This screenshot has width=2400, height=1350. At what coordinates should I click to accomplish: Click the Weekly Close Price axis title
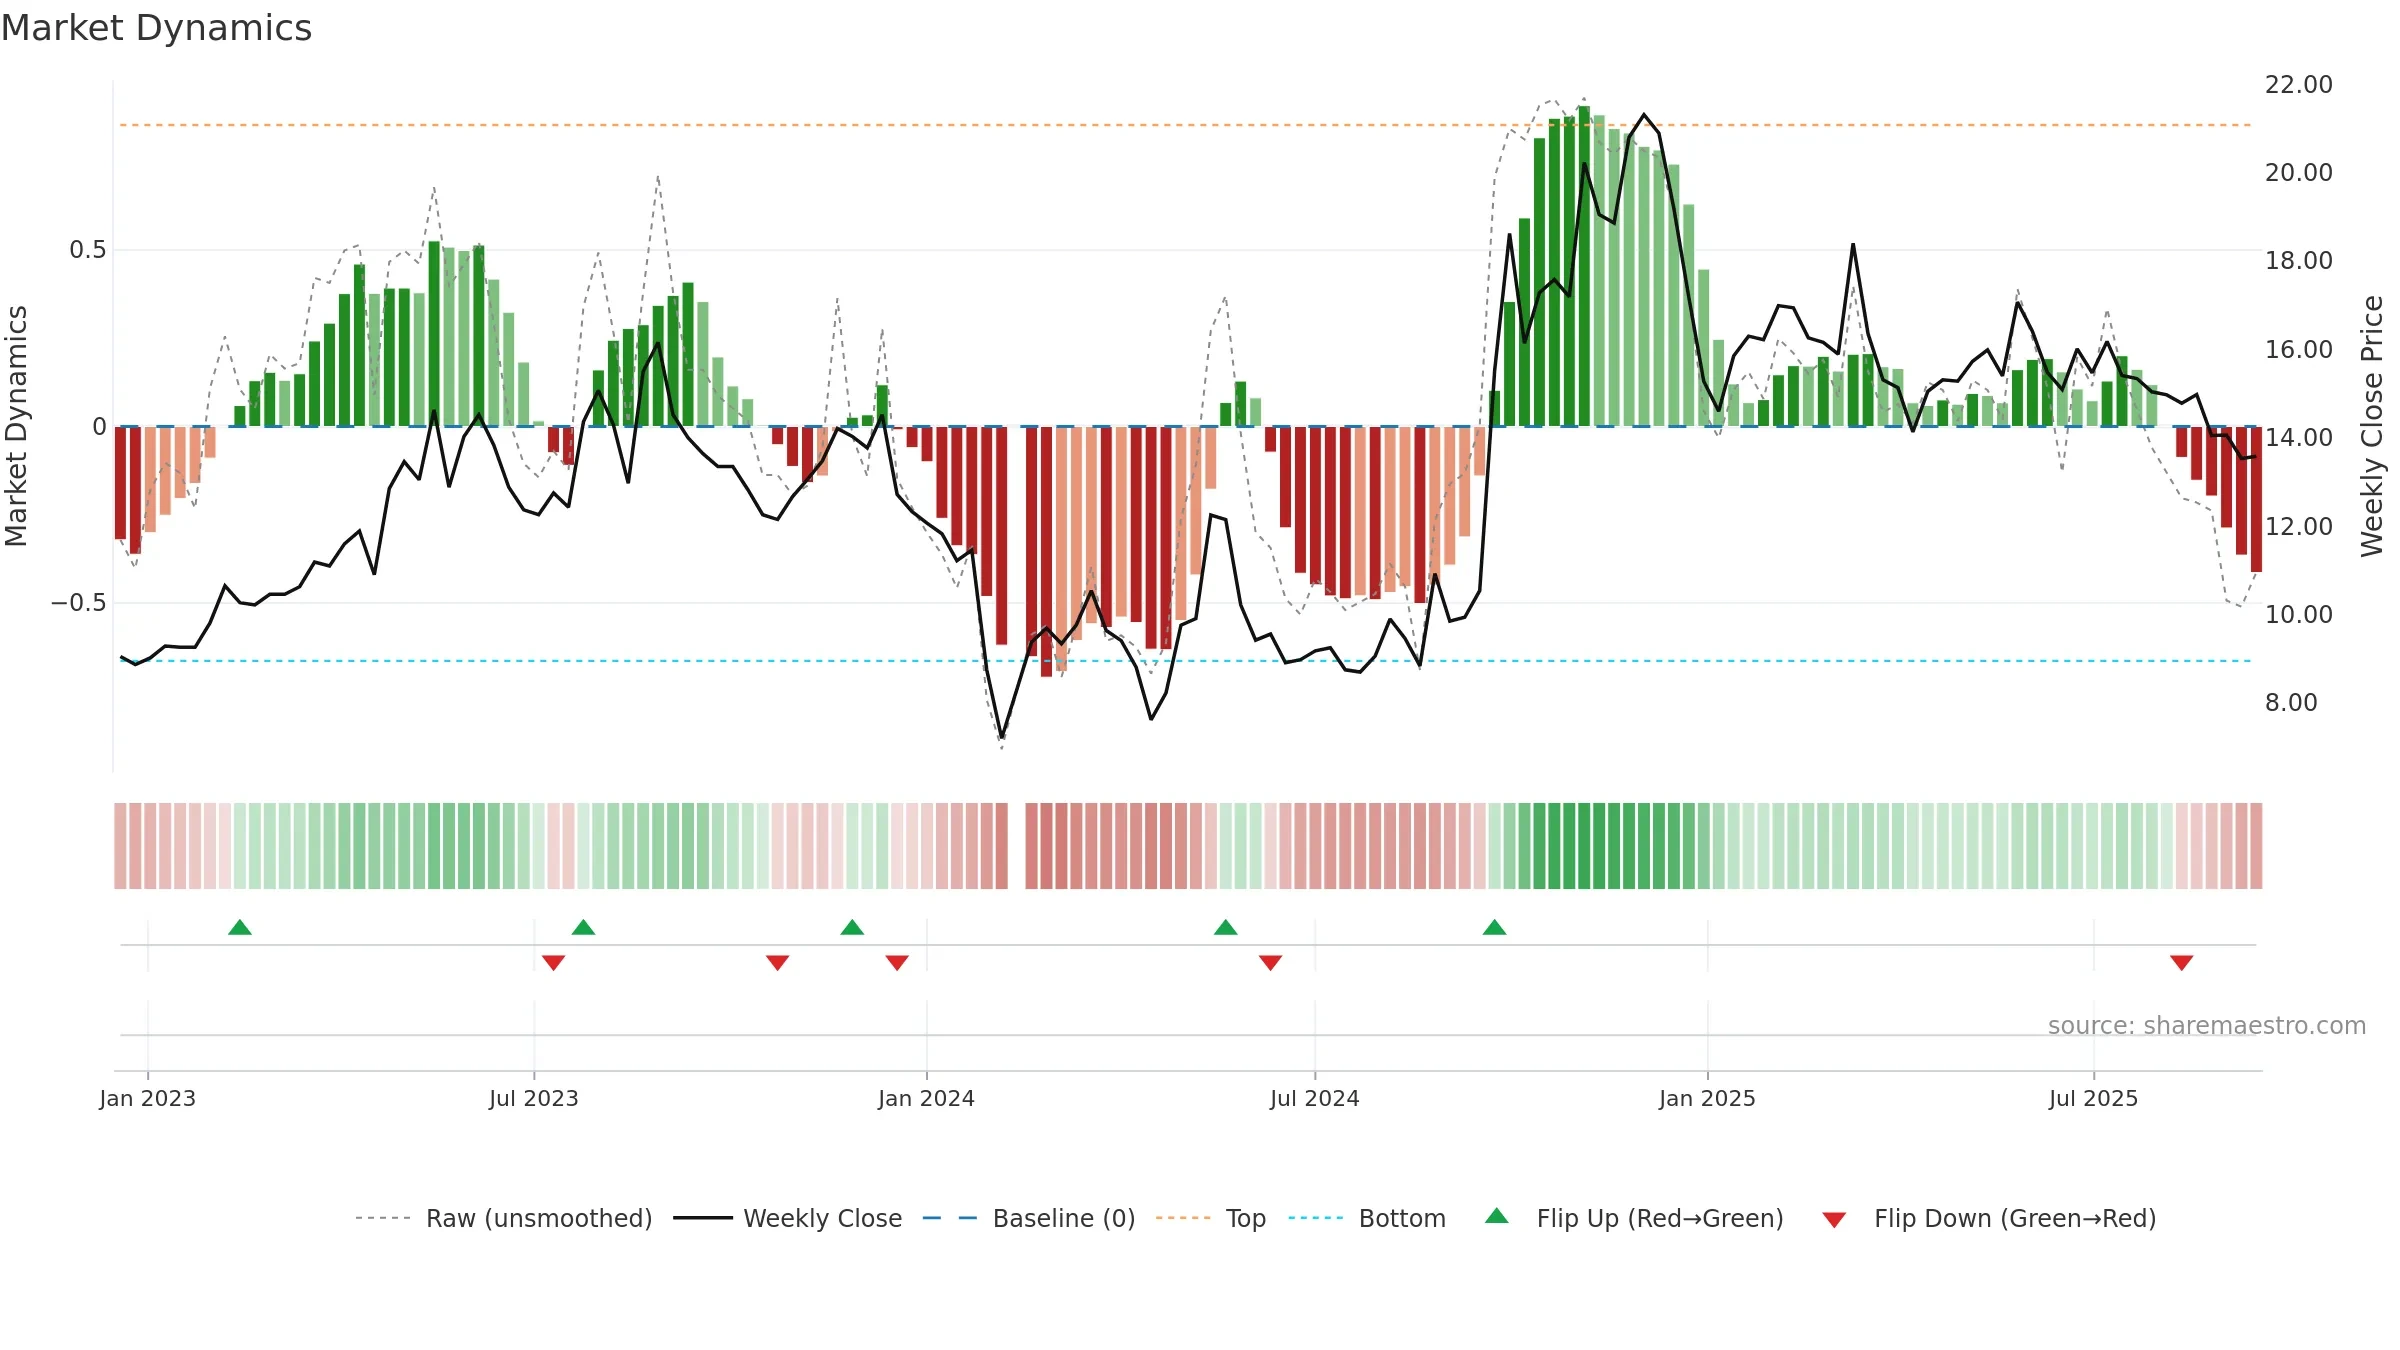coord(2372,426)
